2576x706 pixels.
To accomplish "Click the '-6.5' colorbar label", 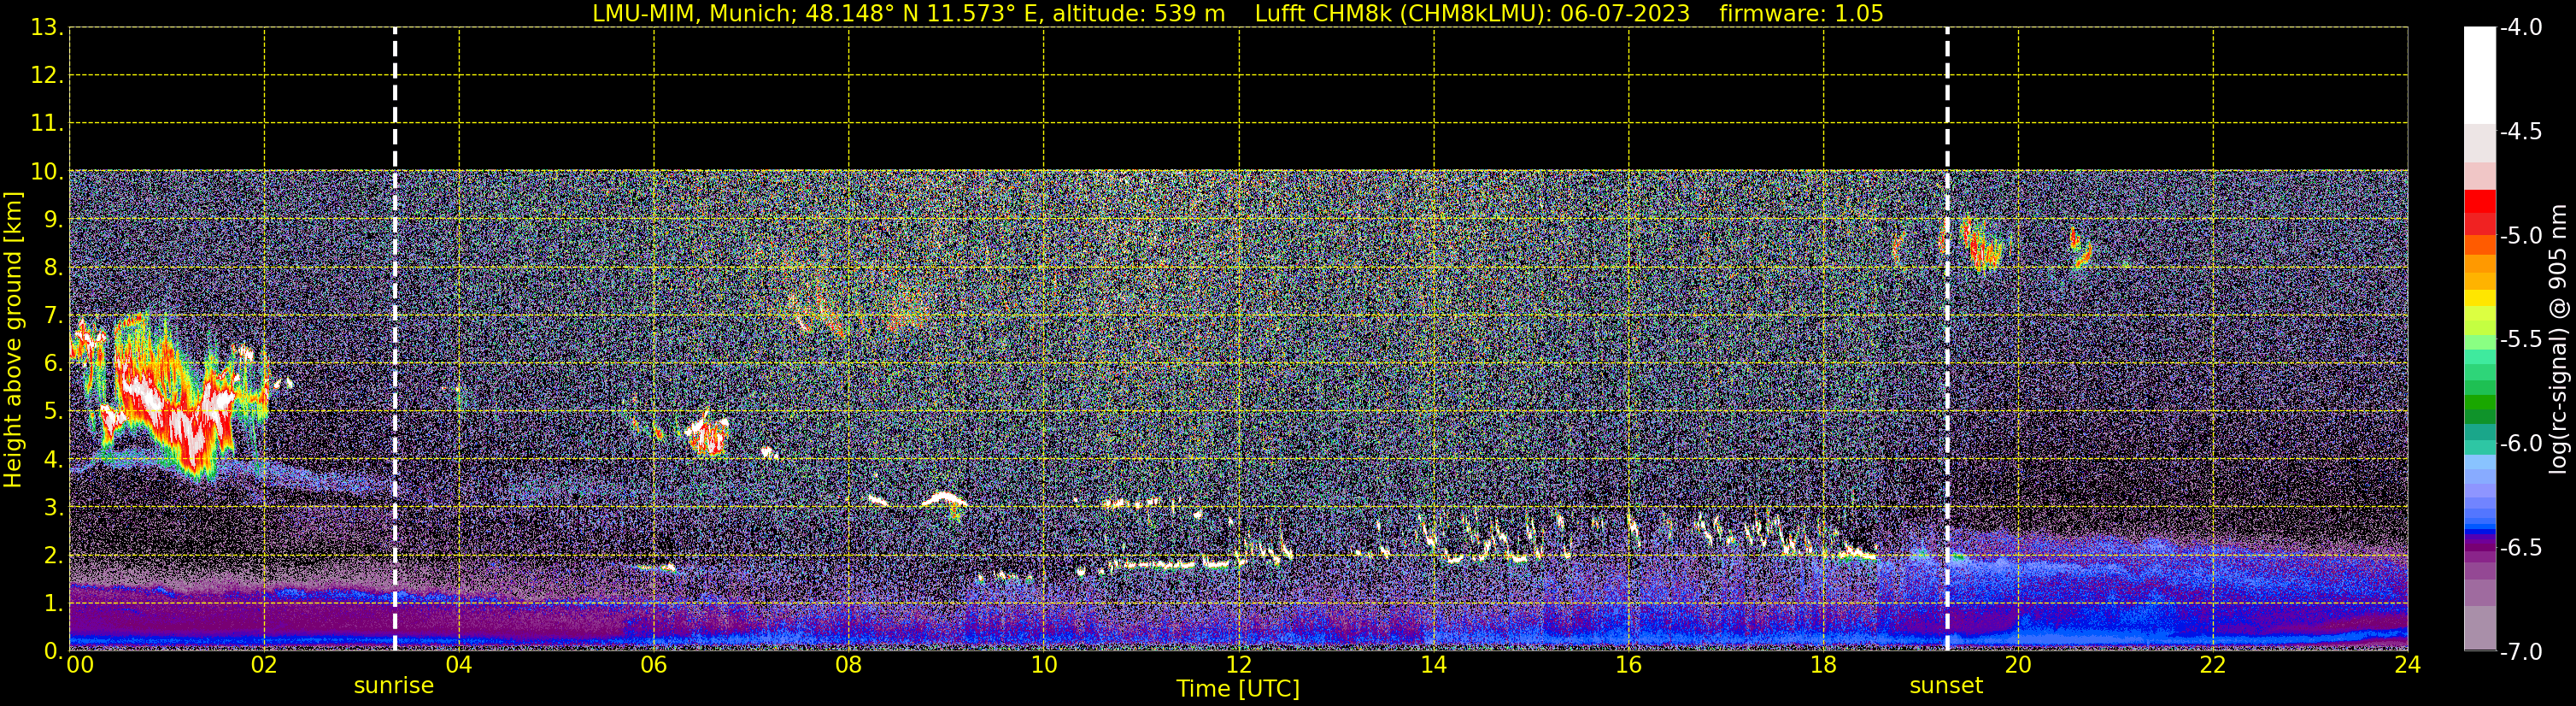I will pyautogui.click(x=2521, y=548).
